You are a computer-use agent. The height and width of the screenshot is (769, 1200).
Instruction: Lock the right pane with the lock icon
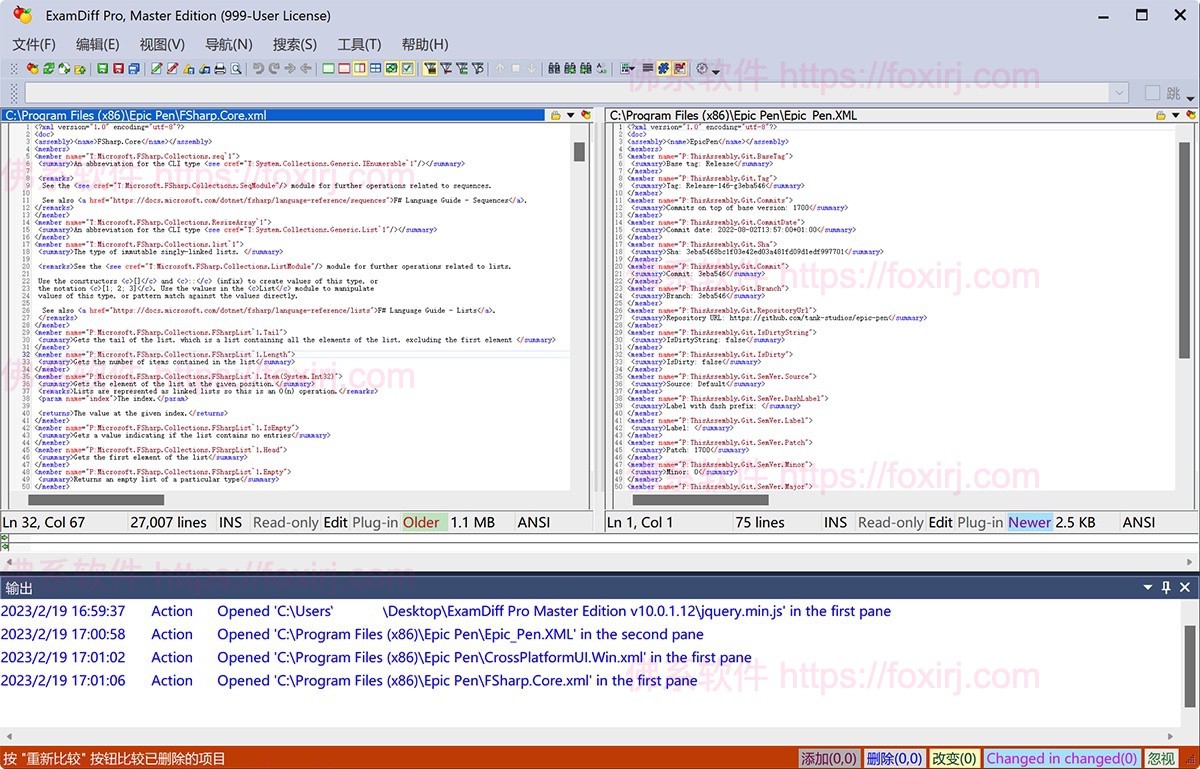pyautogui.click(x=1160, y=115)
